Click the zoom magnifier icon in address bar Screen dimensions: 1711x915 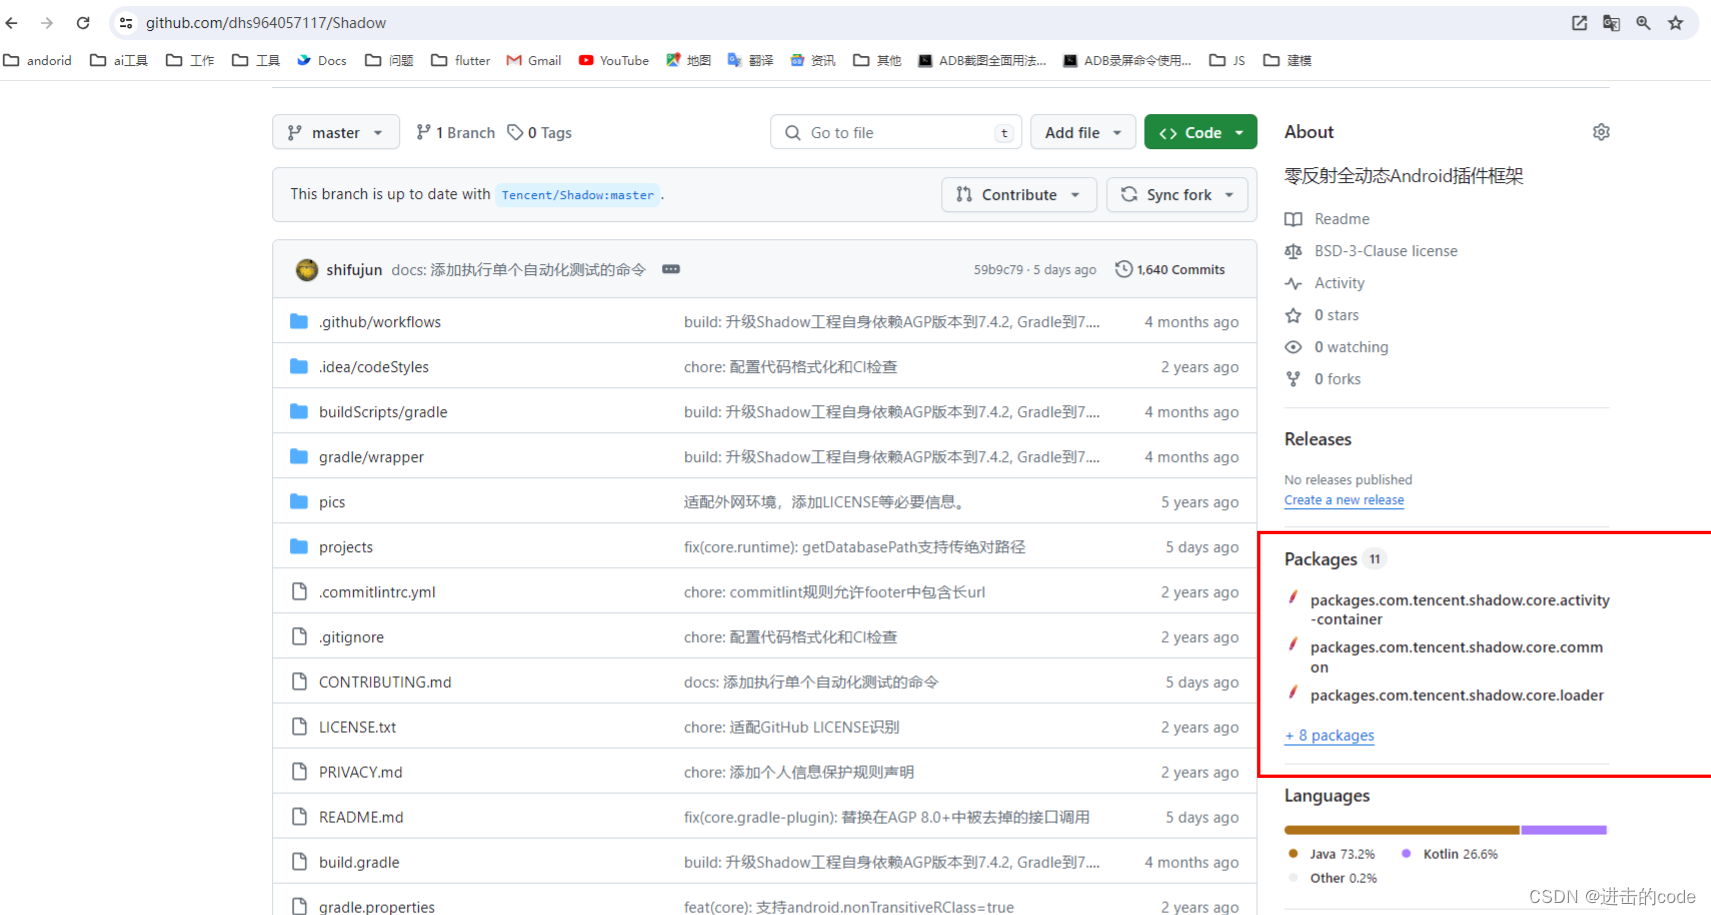(1643, 23)
